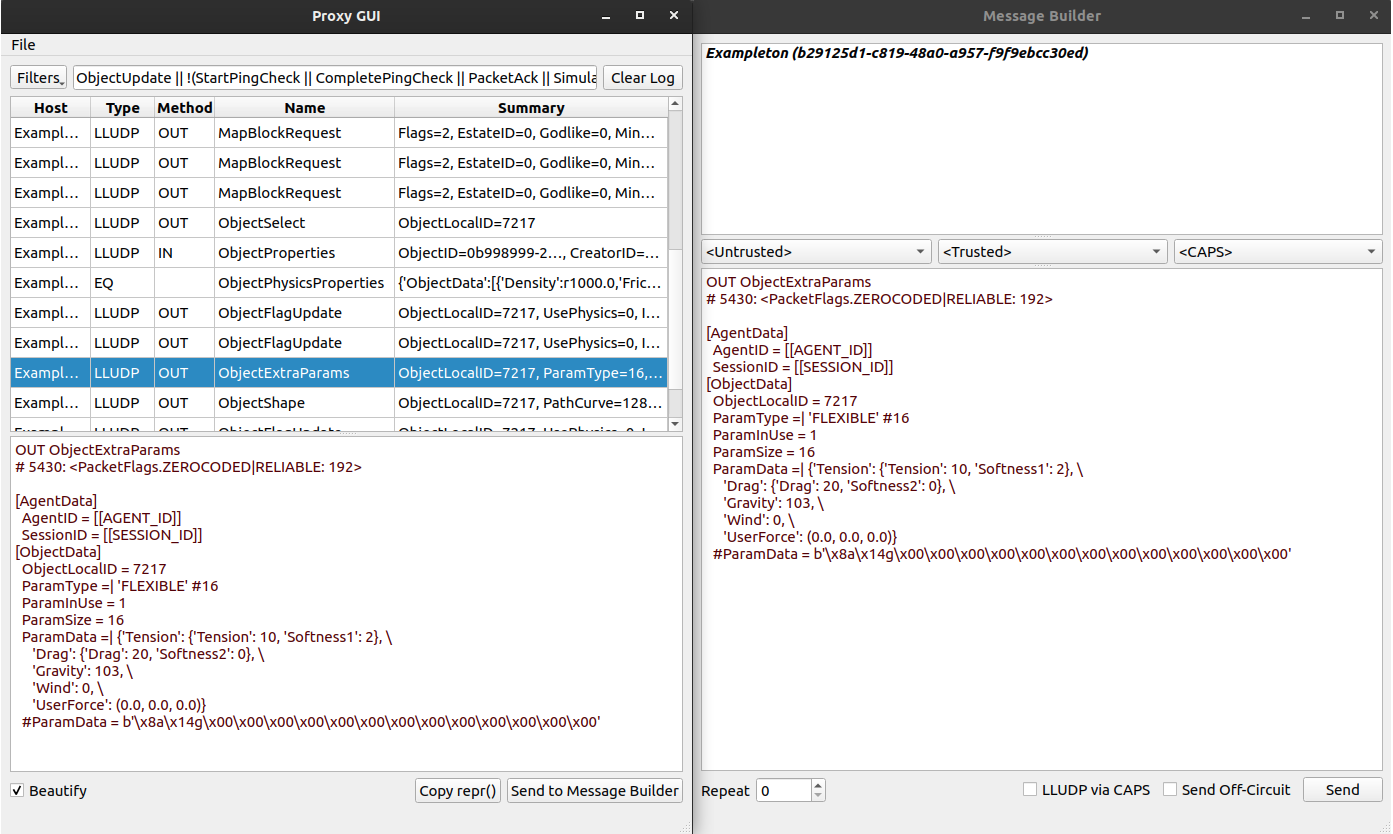Click Send in the Message Builder

coord(1342,789)
